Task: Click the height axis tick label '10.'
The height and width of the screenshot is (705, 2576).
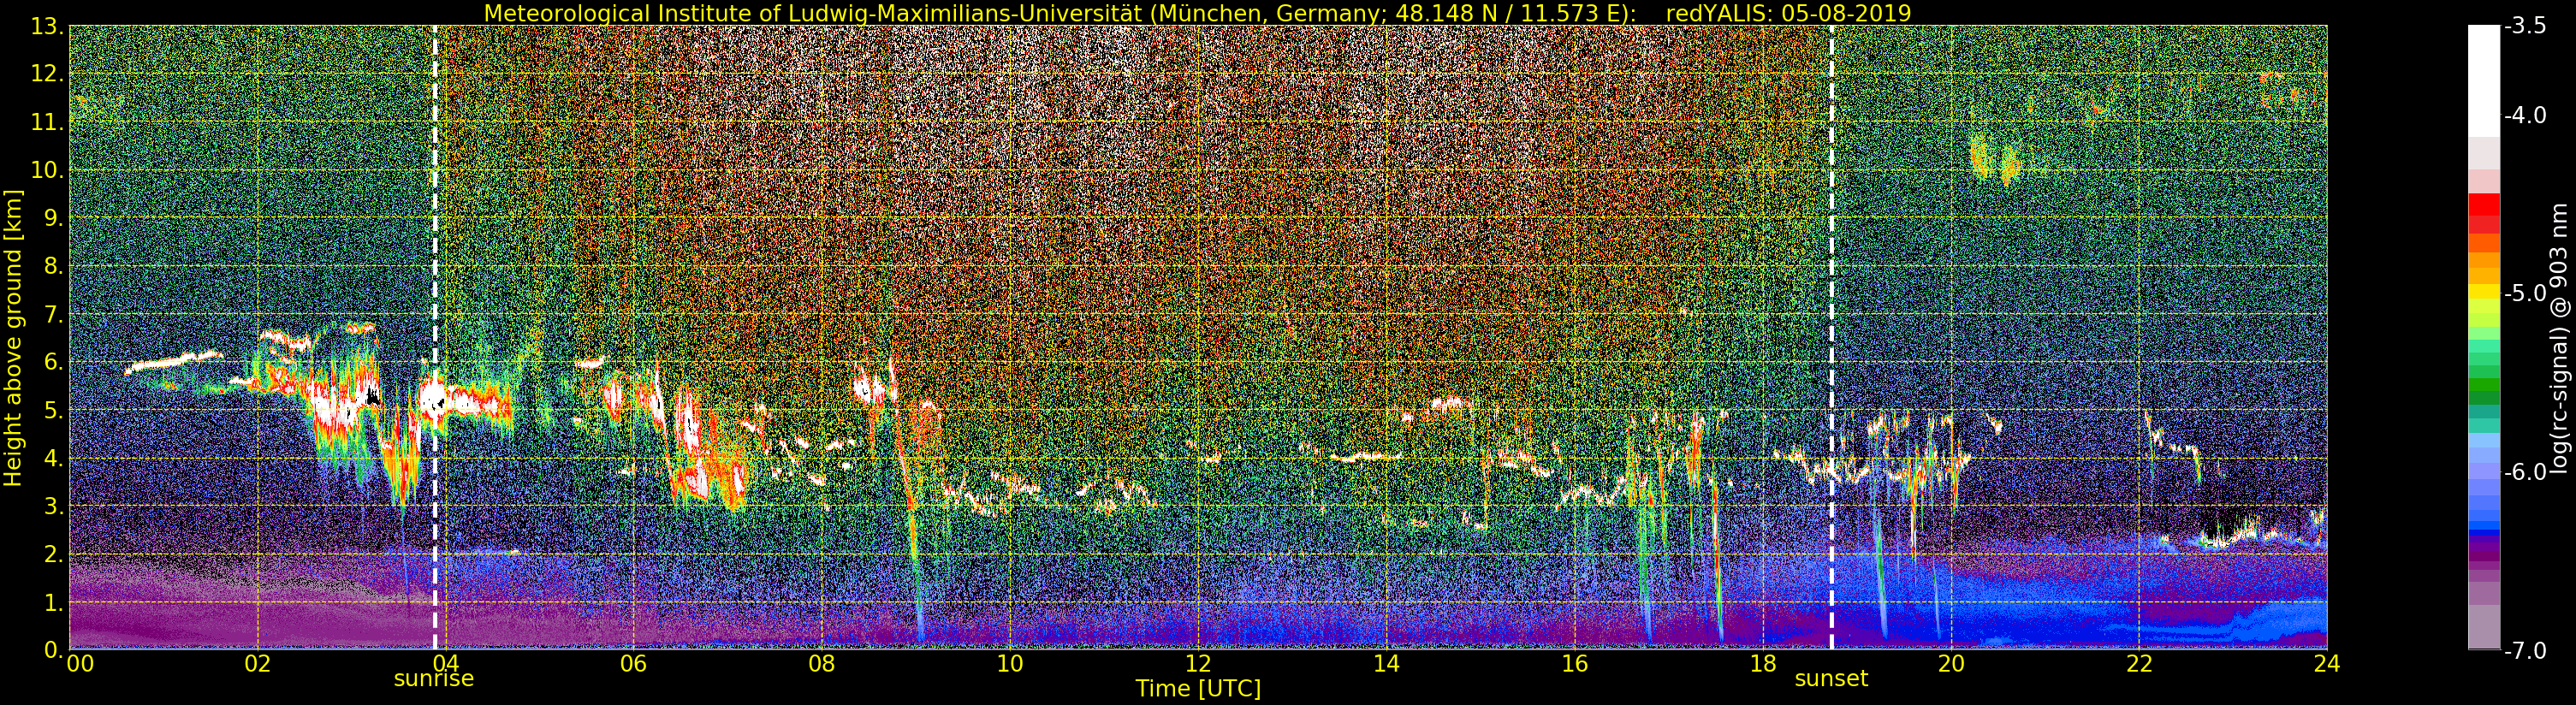Action: pyautogui.click(x=46, y=170)
